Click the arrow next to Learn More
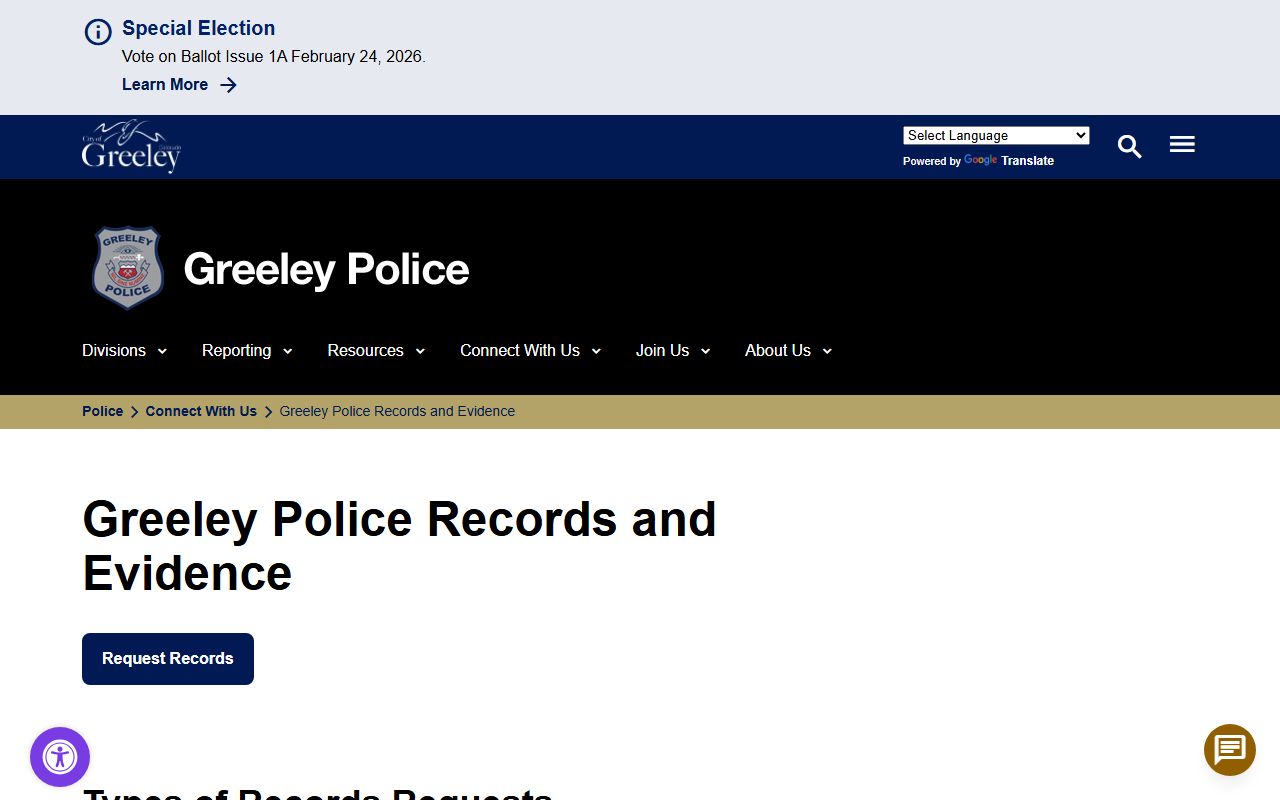1280x800 pixels. 228,85
